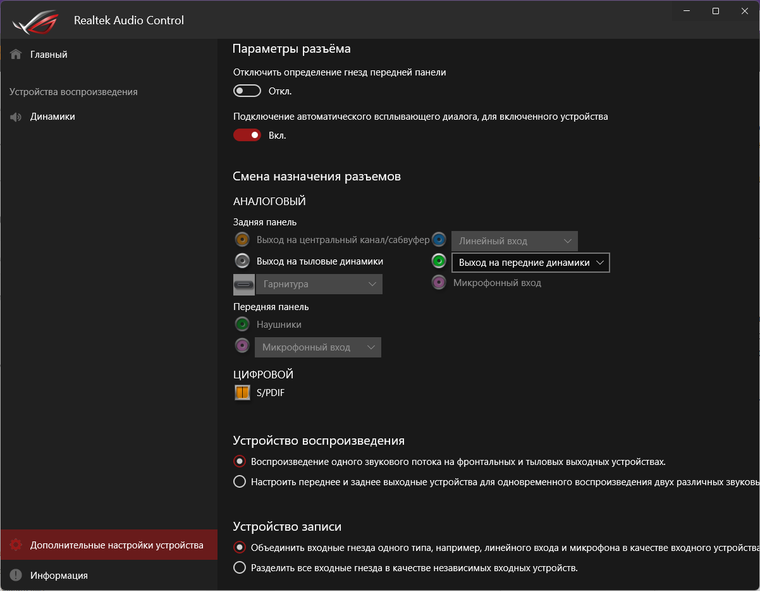The width and height of the screenshot is (760, 591).
Task: Minimize the Realtek Audio Control window
Action: point(686,11)
